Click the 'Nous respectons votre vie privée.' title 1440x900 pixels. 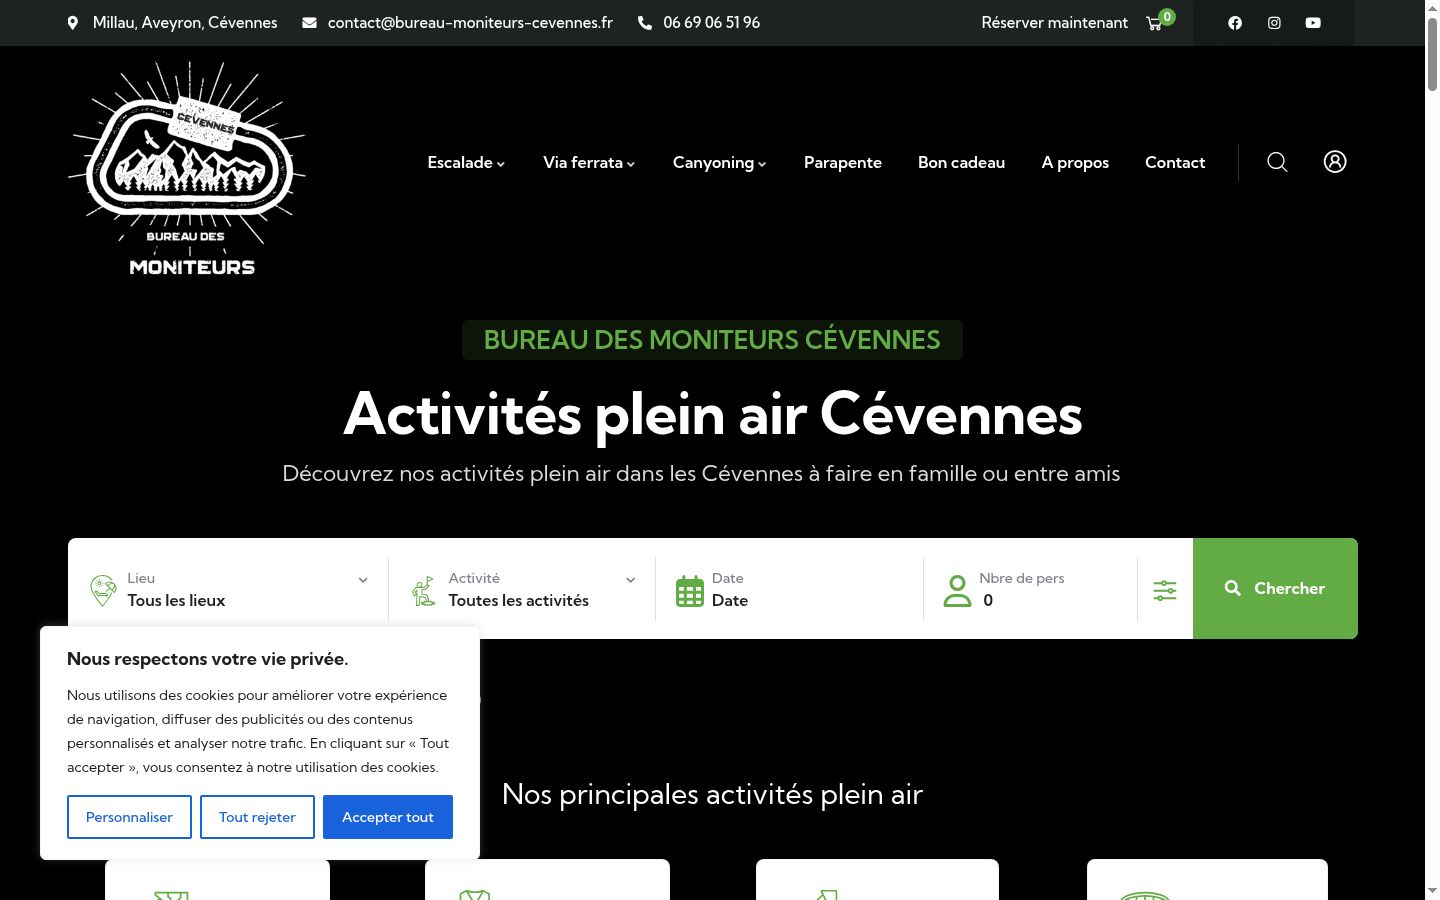pyautogui.click(x=208, y=659)
